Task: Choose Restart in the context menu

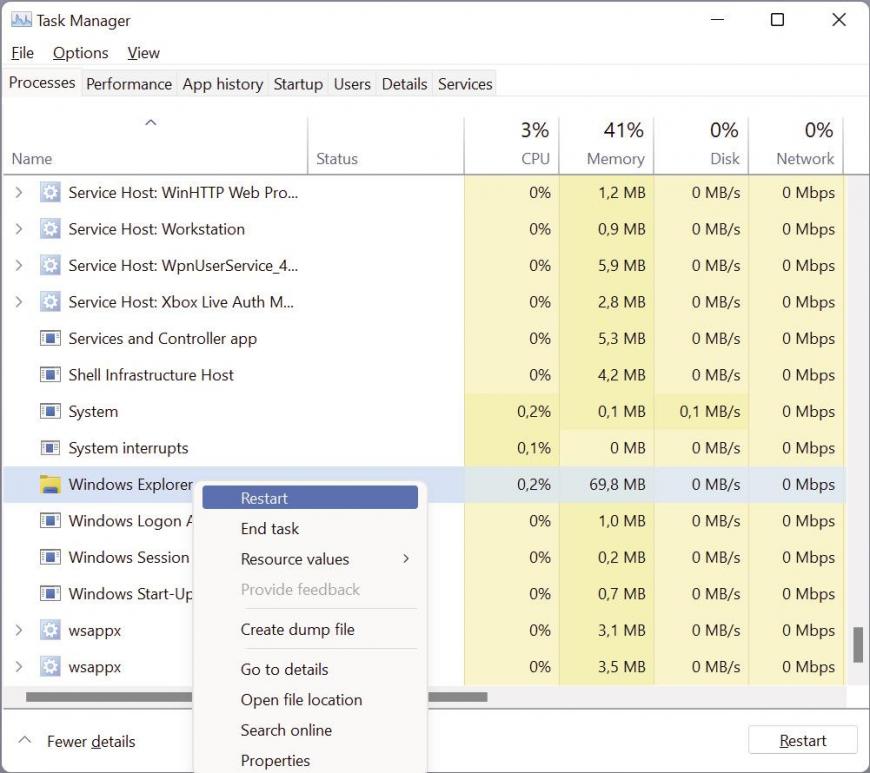Action: click(310, 498)
